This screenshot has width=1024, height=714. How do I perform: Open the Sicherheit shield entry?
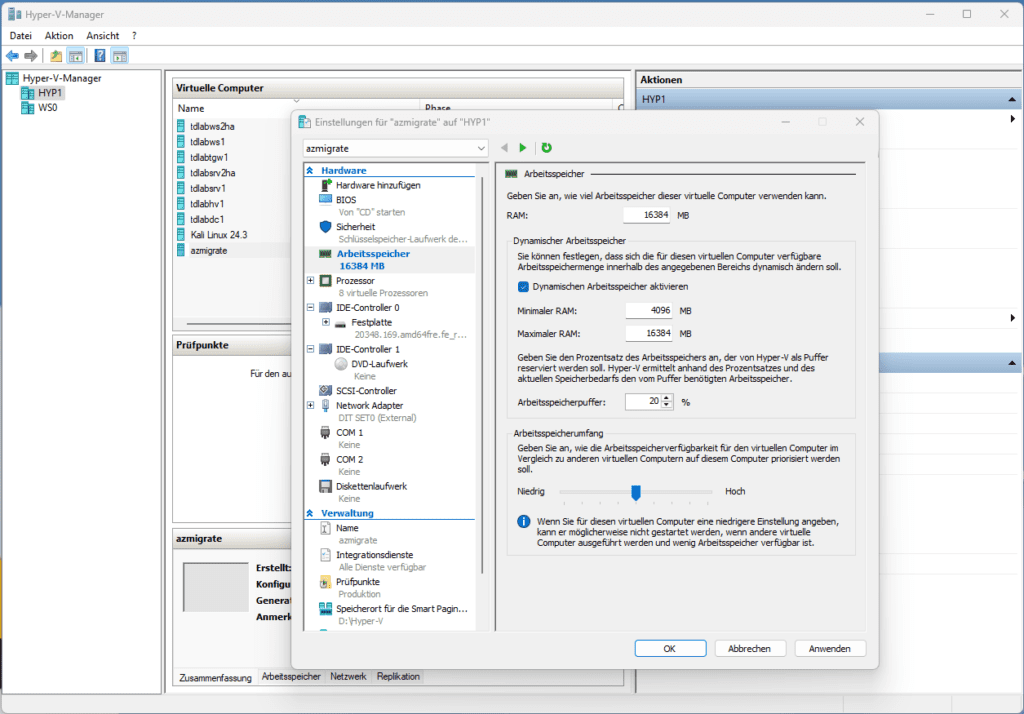355,227
